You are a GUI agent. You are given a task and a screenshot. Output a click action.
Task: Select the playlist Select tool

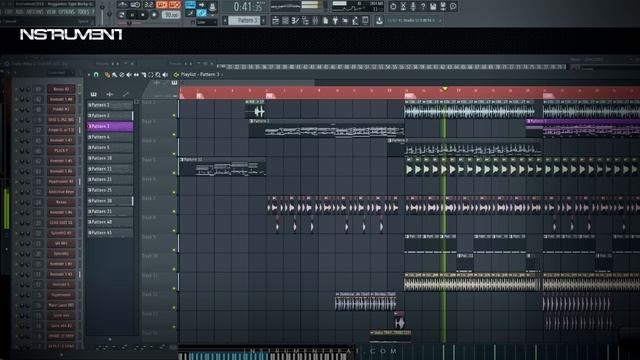click(151, 75)
